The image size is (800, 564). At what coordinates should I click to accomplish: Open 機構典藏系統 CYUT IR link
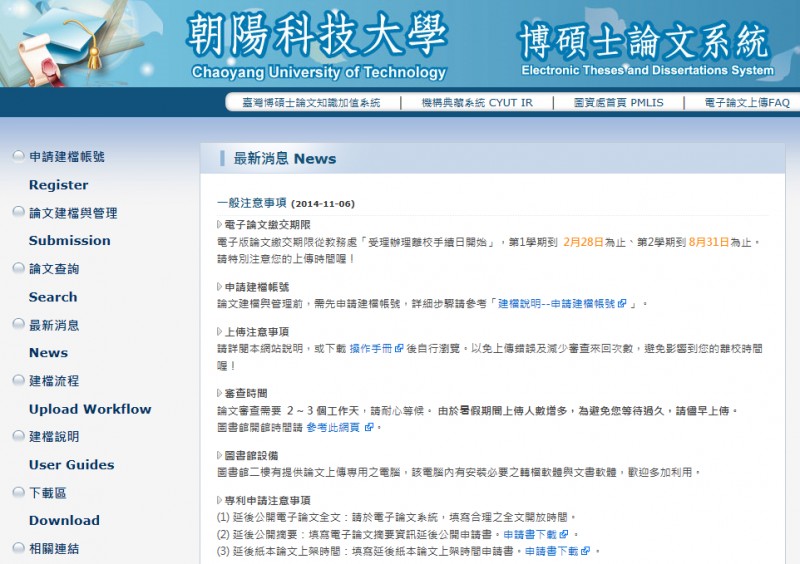(x=477, y=103)
